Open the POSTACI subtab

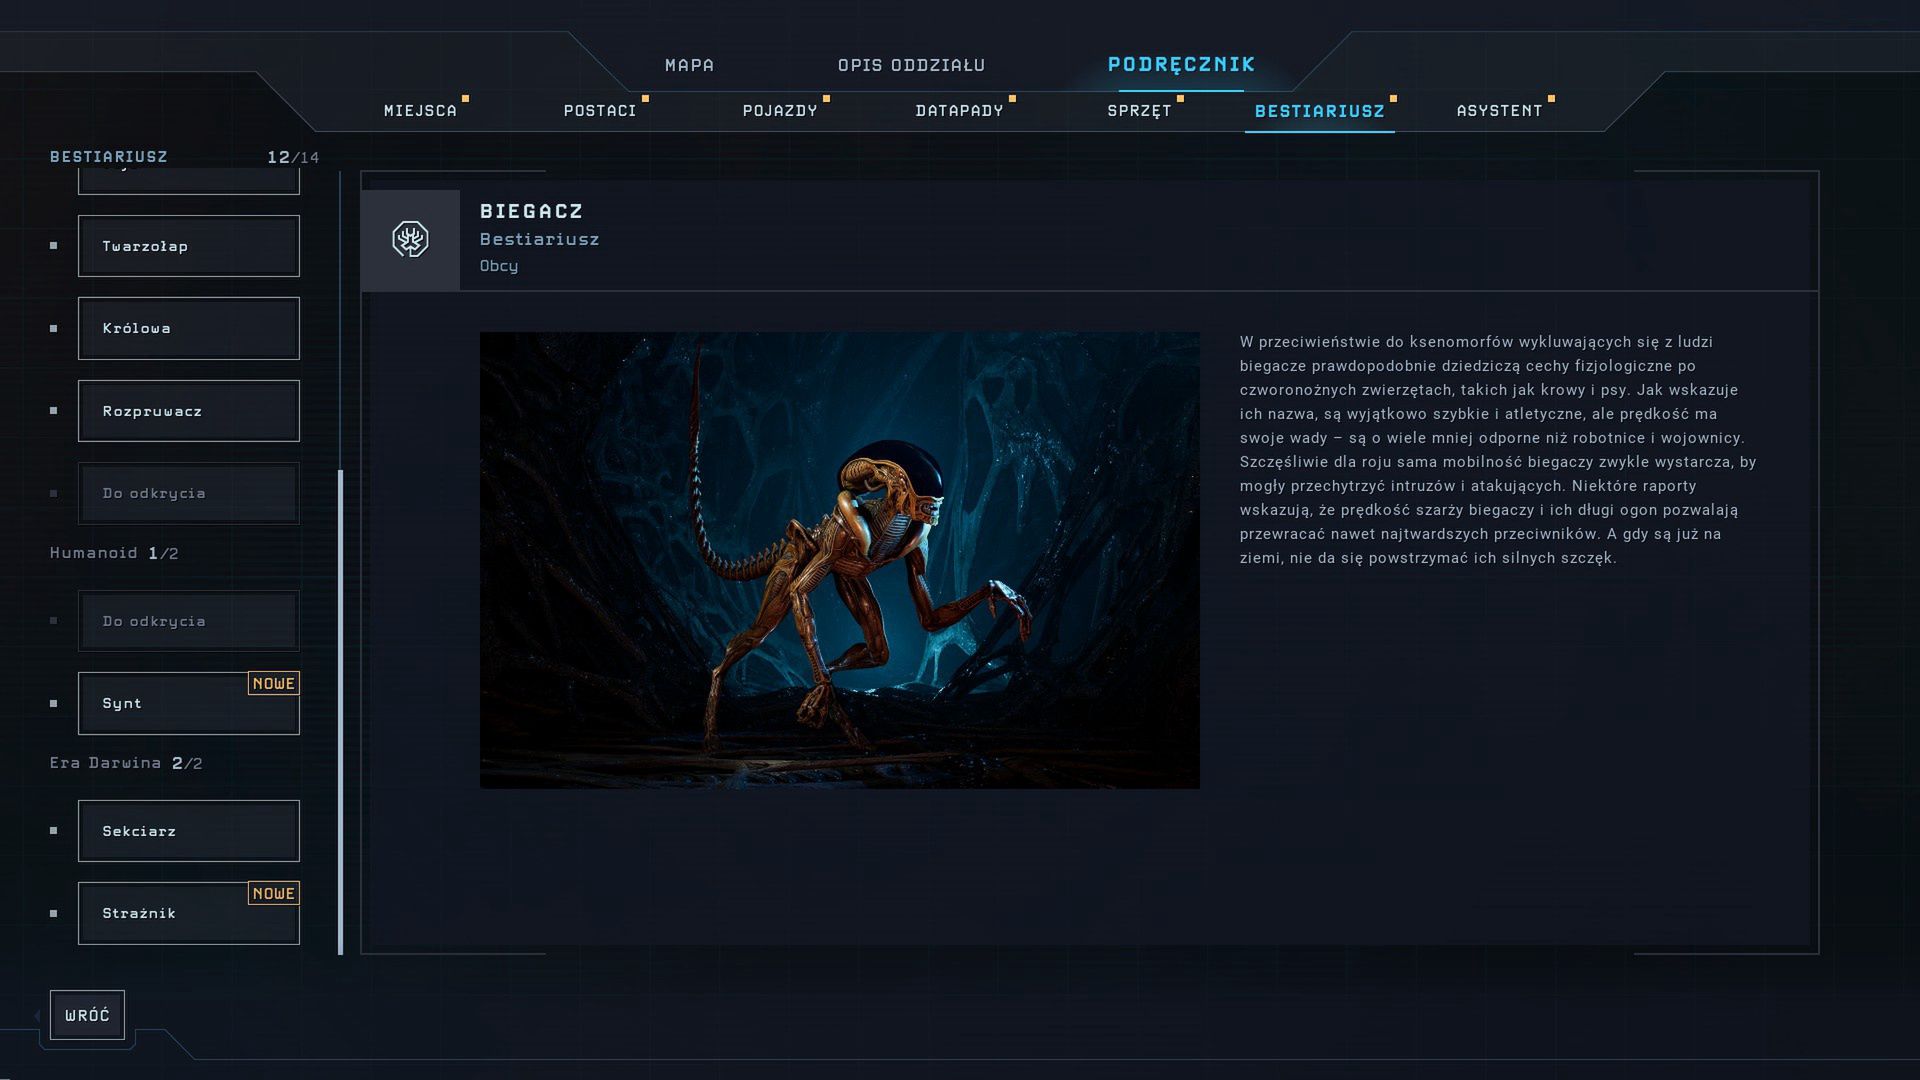coord(600,111)
